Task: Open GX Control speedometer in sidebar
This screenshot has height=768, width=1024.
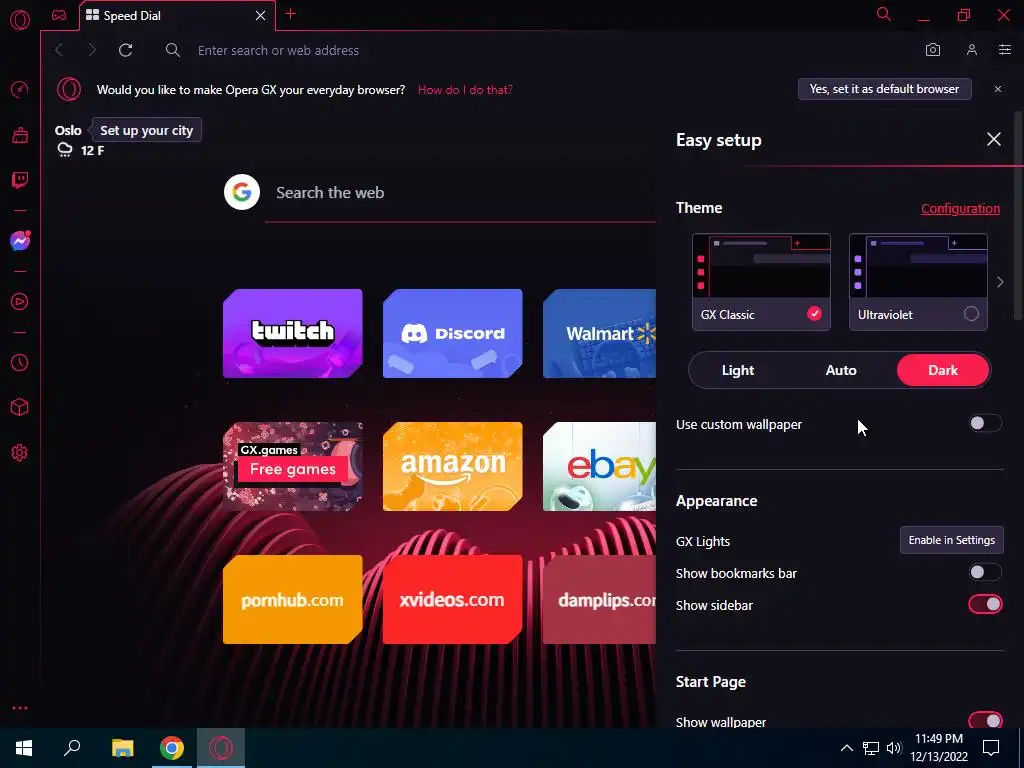Action: [x=20, y=89]
